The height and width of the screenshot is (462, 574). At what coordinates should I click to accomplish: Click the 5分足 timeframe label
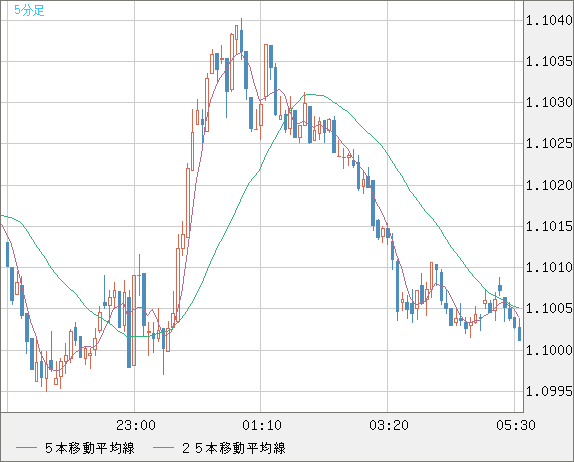[29, 10]
